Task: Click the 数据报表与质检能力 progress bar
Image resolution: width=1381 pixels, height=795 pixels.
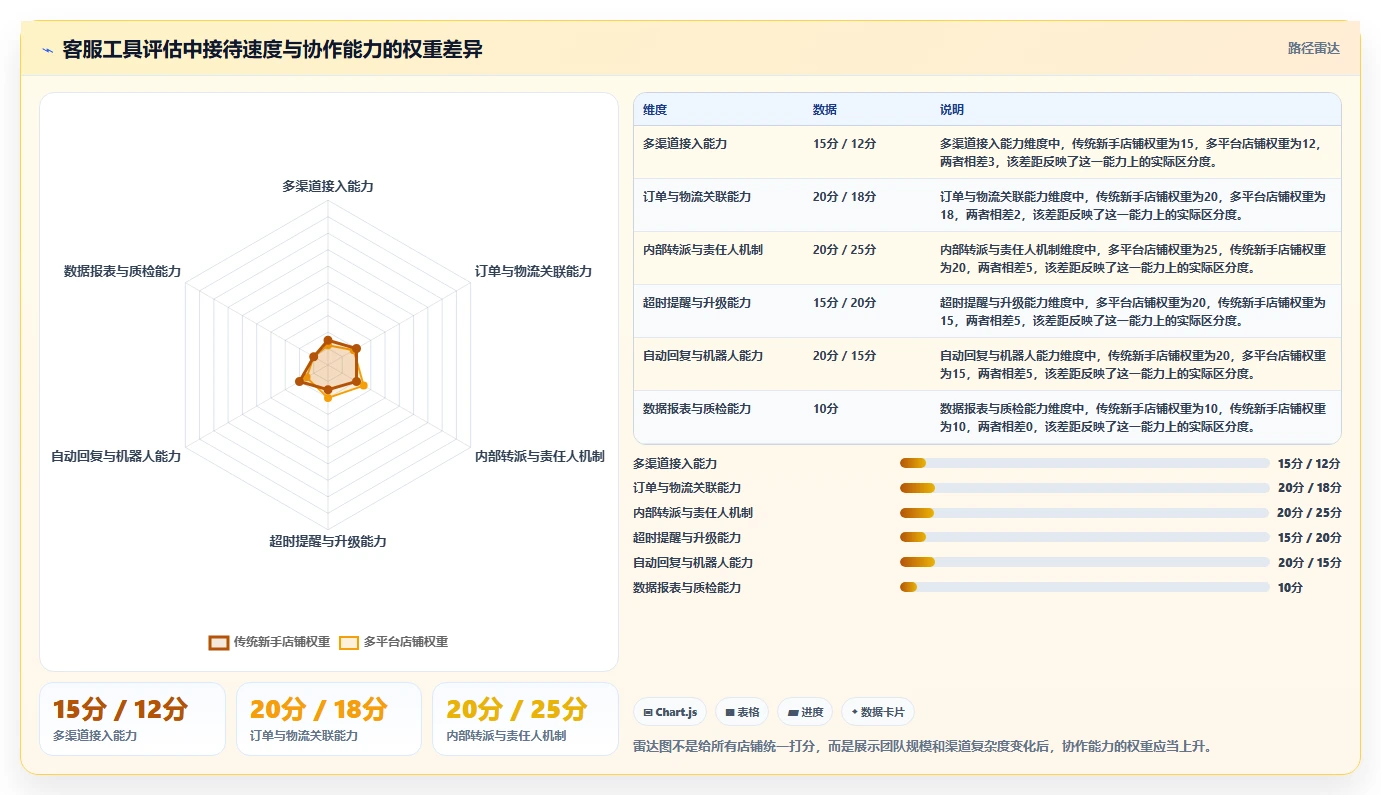Action: (x=1084, y=588)
